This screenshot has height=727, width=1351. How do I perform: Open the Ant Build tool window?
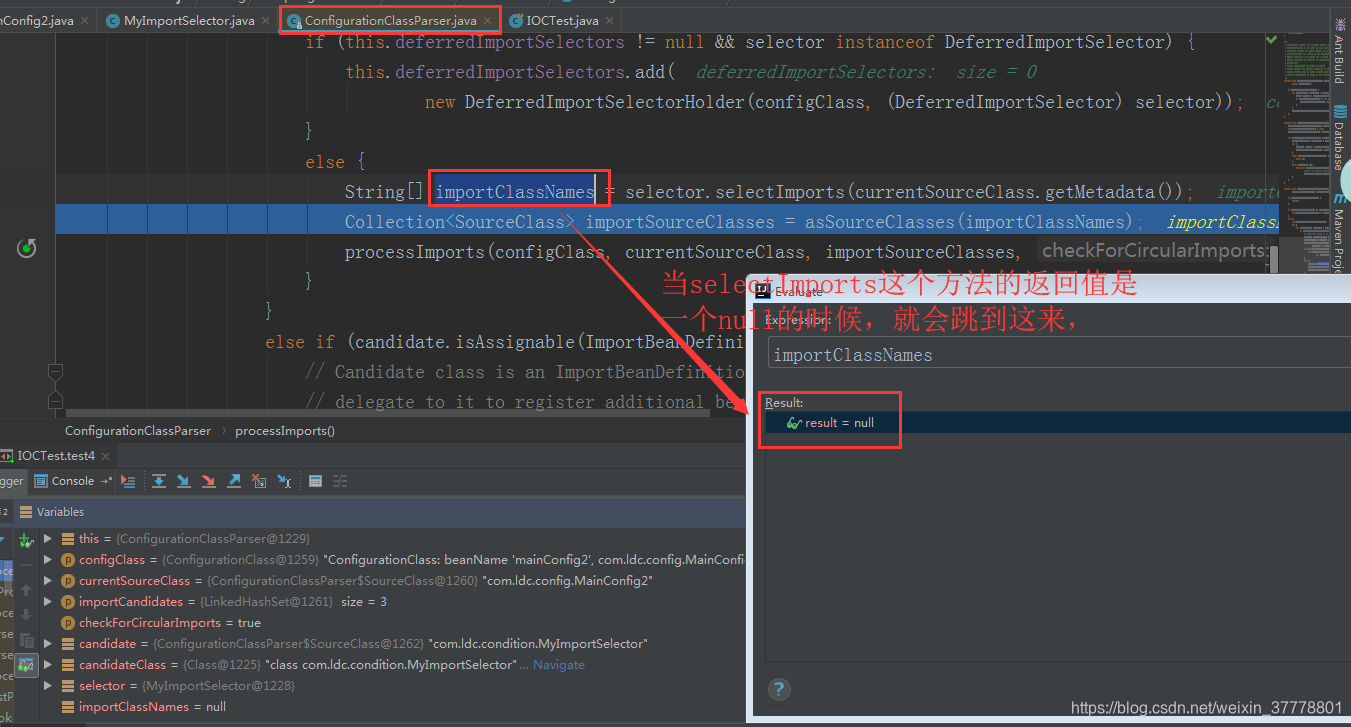click(x=1339, y=51)
